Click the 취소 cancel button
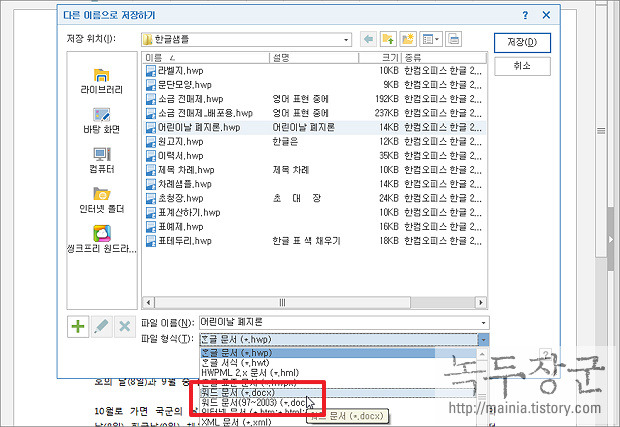Screen dimensions: 620x427 (522, 66)
